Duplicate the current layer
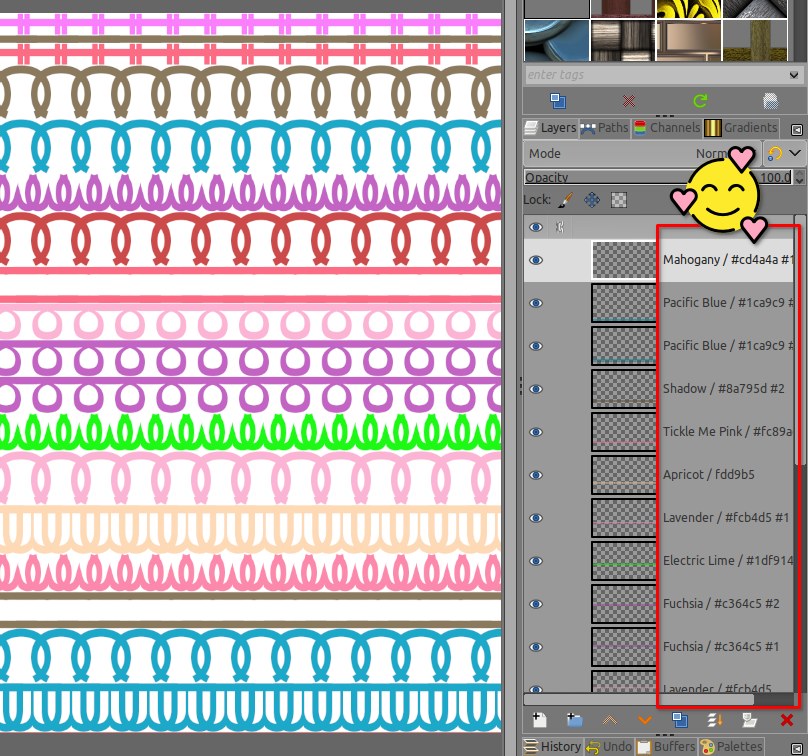The width and height of the screenshot is (808, 756). click(680, 720)
